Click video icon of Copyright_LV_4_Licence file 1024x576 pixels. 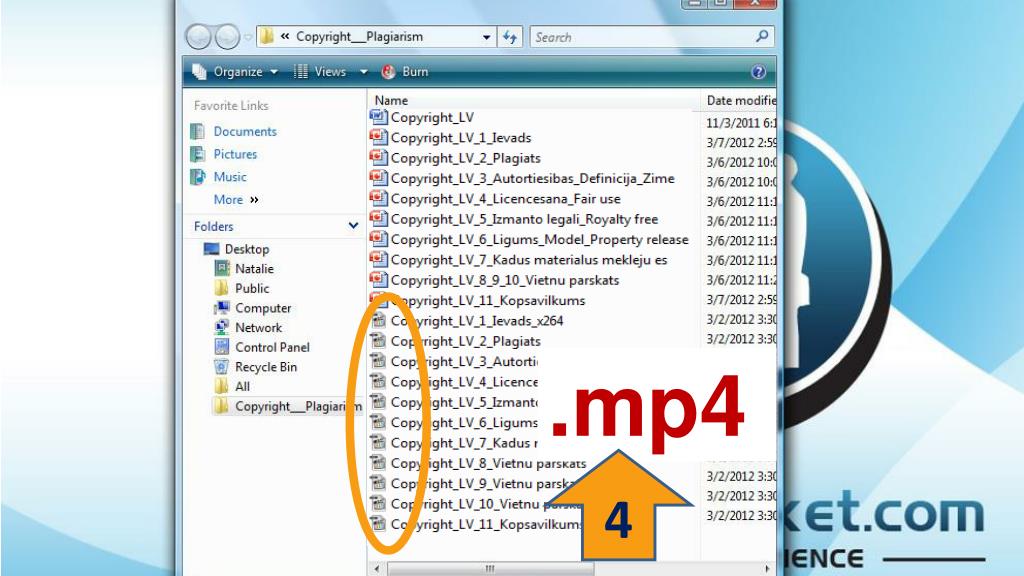[x=378, y=381]
